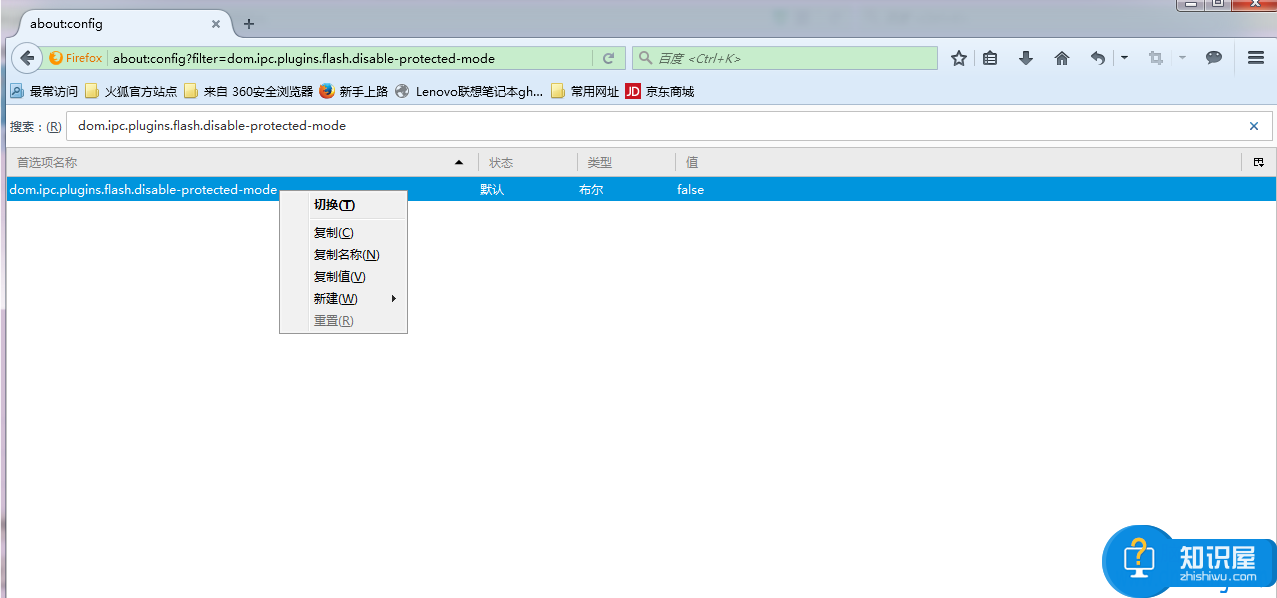
Task: Expand dropdown next to screenshot tool
Action: click(x=1182, y=58)
